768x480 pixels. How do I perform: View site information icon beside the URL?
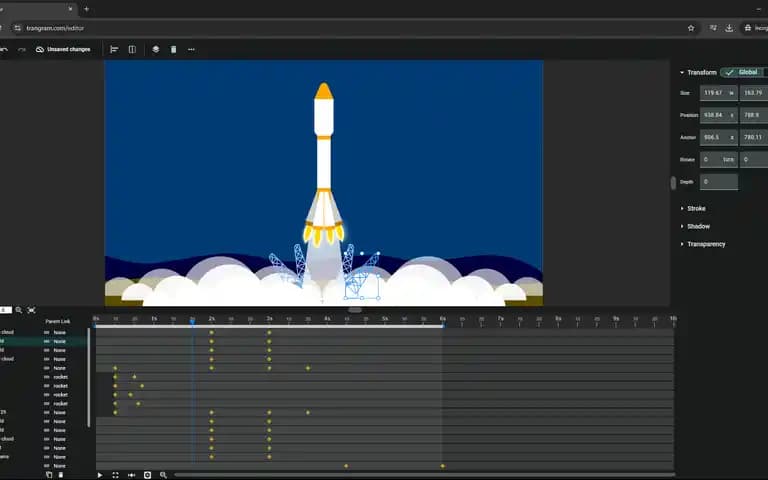(18, 28)
